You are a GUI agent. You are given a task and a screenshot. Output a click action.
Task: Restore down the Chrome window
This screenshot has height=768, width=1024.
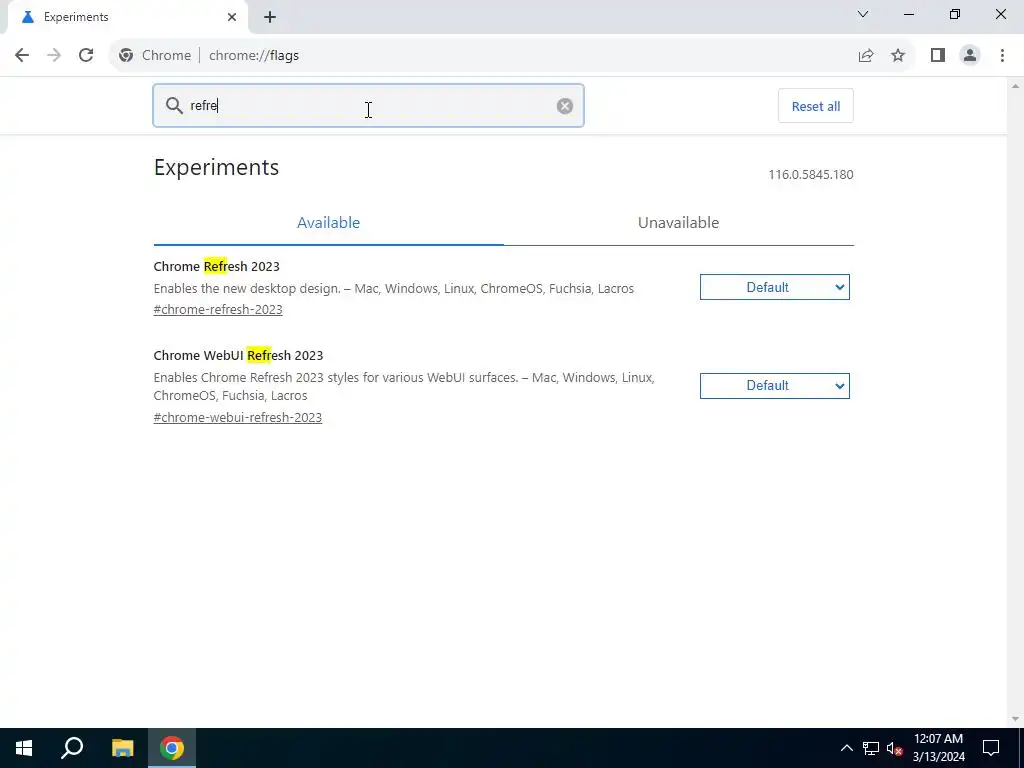point(955,14)
